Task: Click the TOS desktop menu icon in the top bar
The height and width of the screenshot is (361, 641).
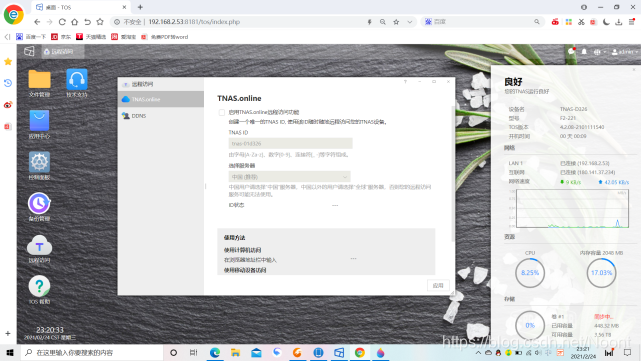Action: click(29, 52)
